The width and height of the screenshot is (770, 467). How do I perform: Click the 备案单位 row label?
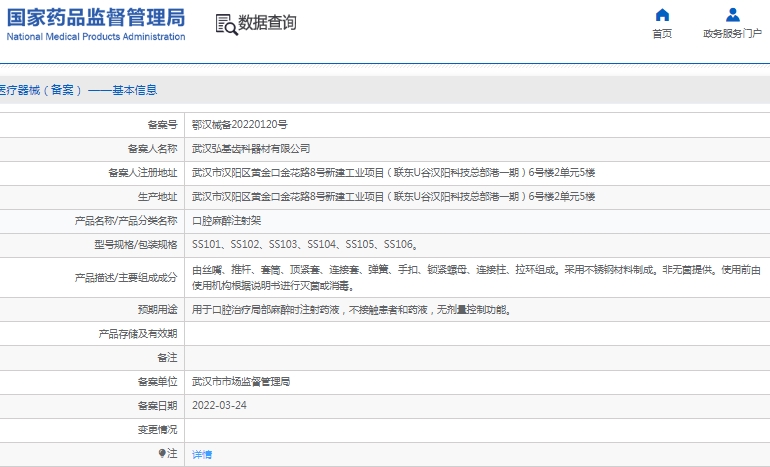[157, 382]
